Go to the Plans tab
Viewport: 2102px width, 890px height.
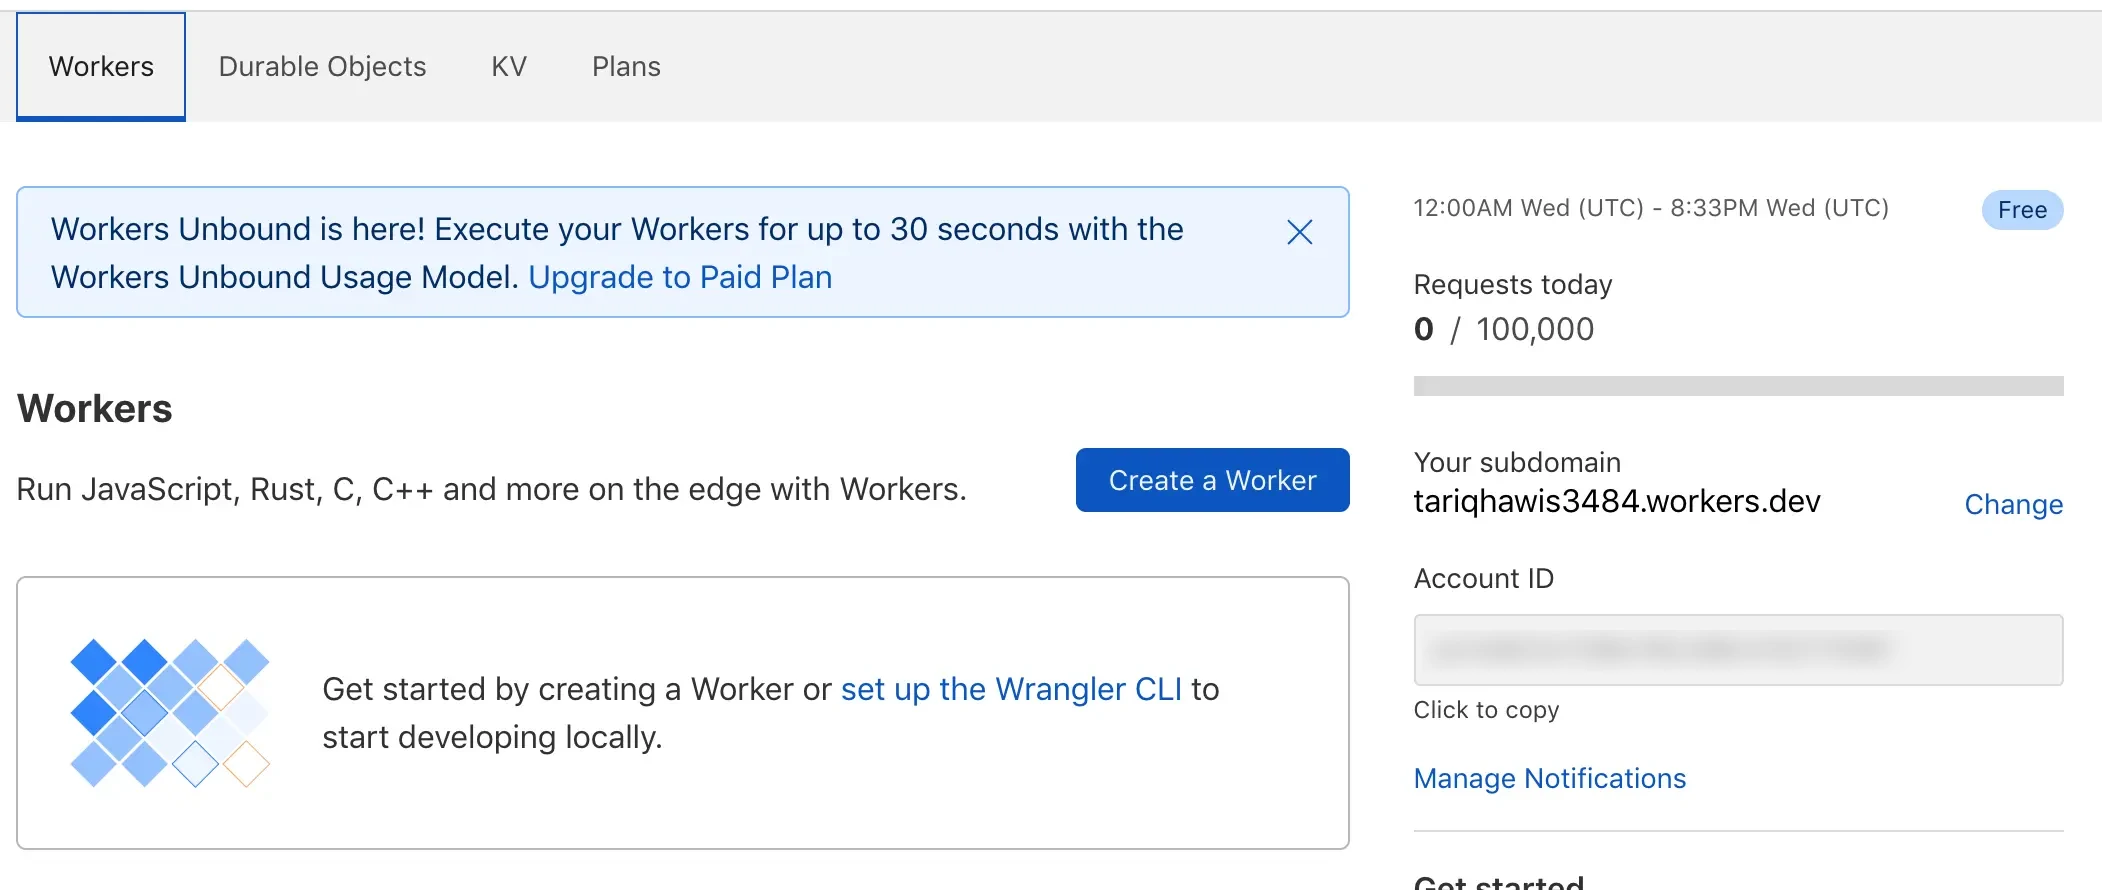click(x=626, y=67)
